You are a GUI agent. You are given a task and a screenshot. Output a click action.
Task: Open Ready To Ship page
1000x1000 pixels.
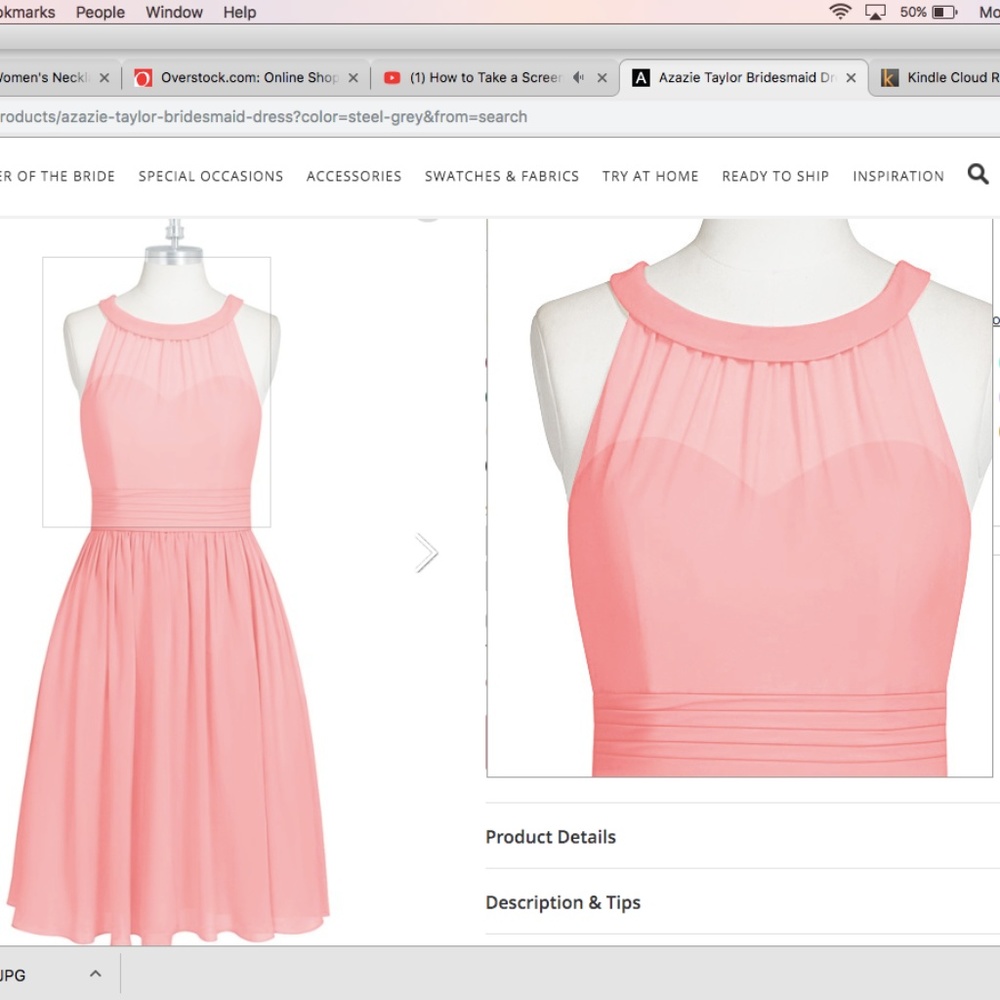(776, 176)
